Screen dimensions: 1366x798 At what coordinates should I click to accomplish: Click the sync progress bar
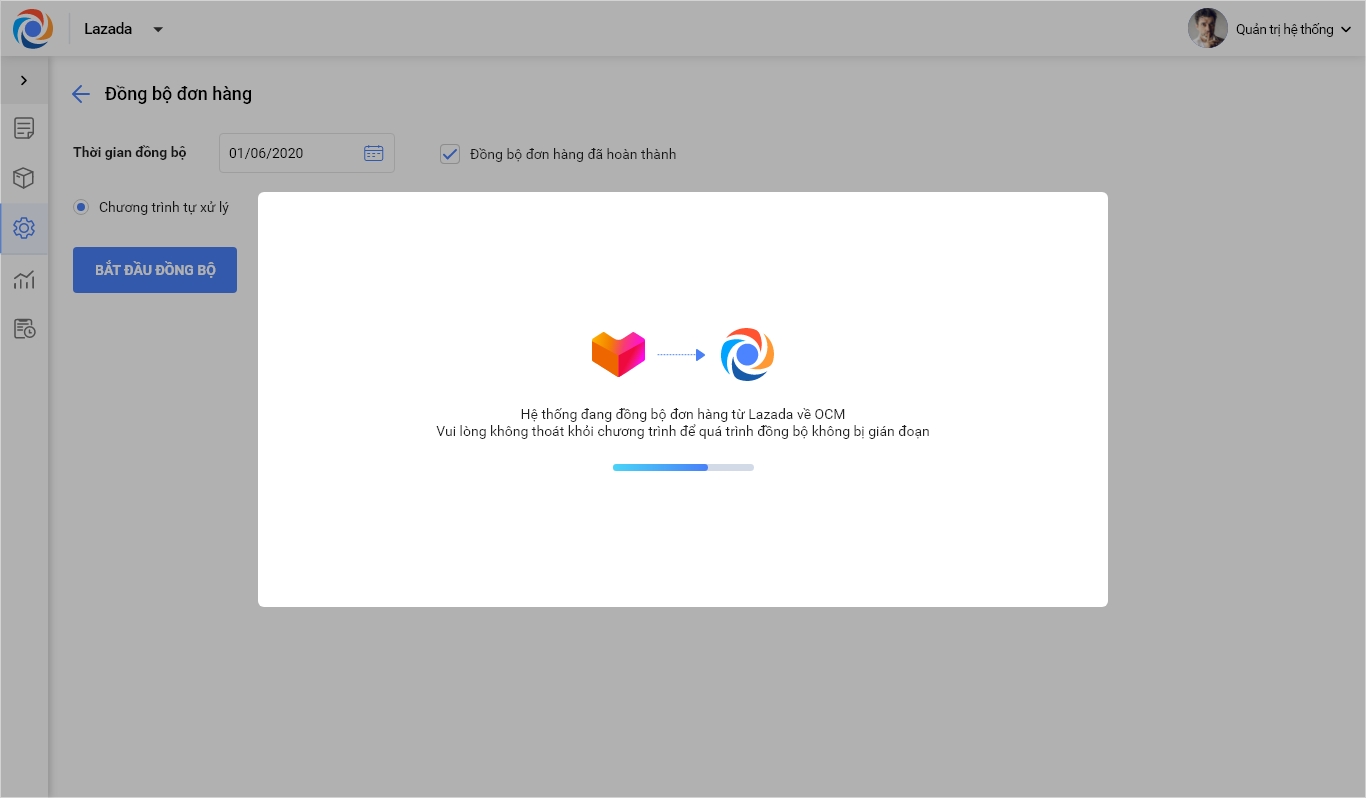point(683,467)
